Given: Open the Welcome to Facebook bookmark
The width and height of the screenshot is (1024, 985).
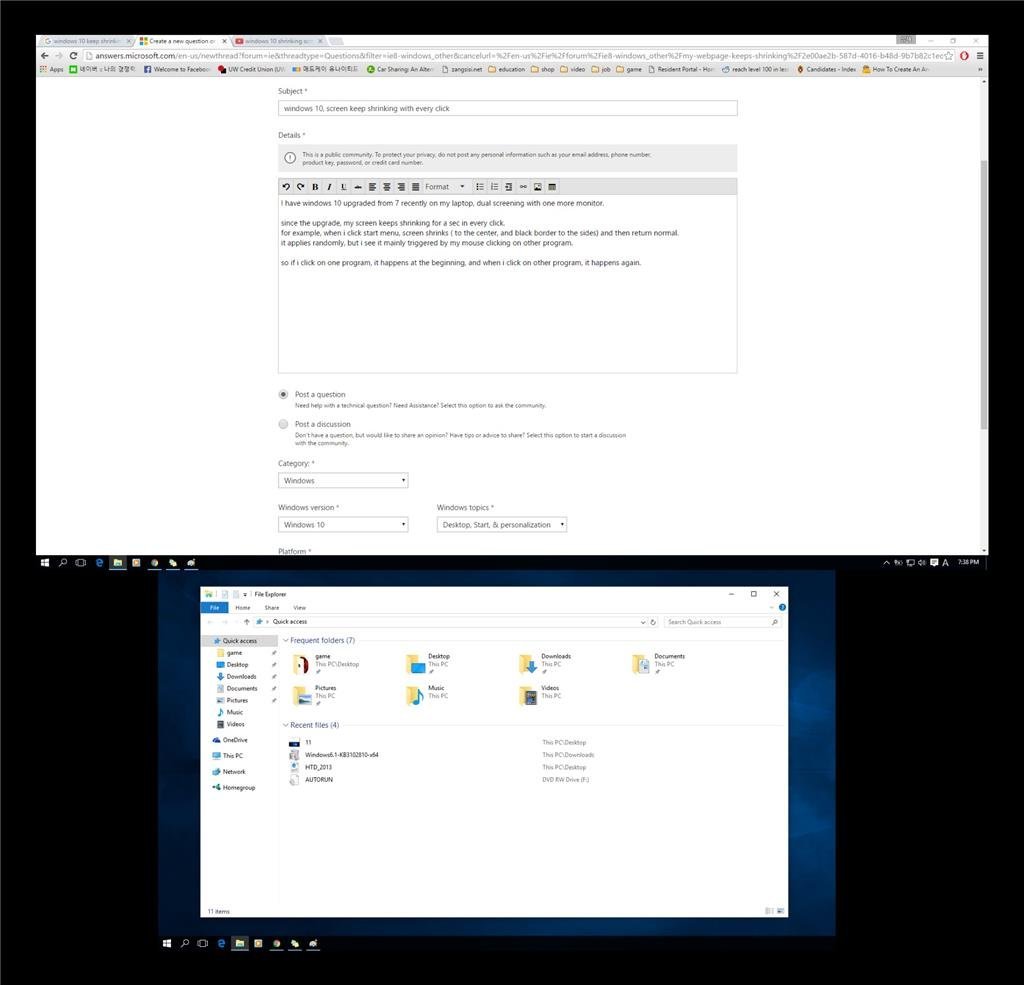Looking at the screenshot, I should click(178, 69).
